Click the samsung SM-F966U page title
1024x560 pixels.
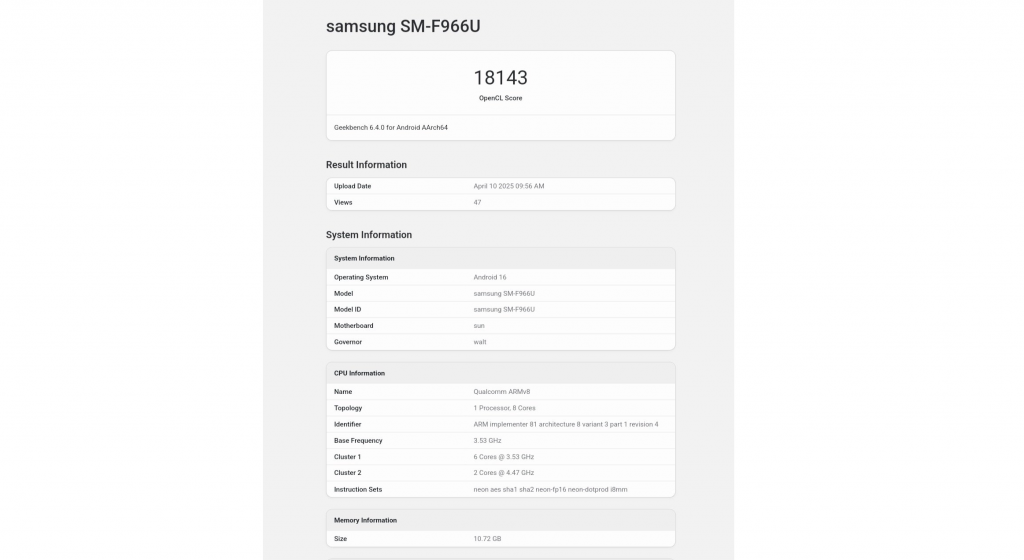(403, 27)
